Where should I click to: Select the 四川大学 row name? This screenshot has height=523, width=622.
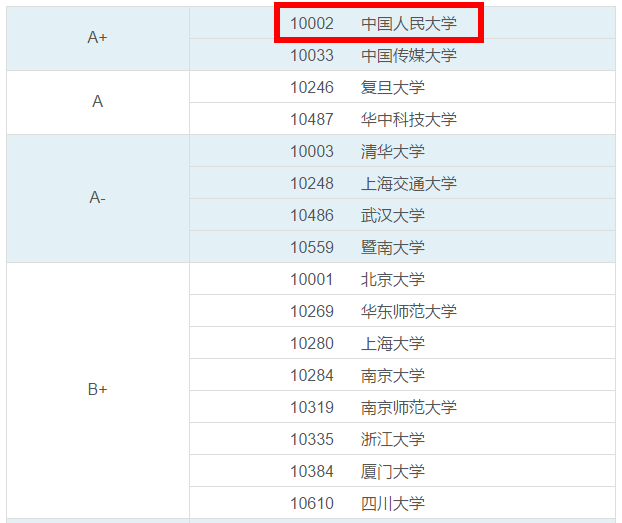392,503
